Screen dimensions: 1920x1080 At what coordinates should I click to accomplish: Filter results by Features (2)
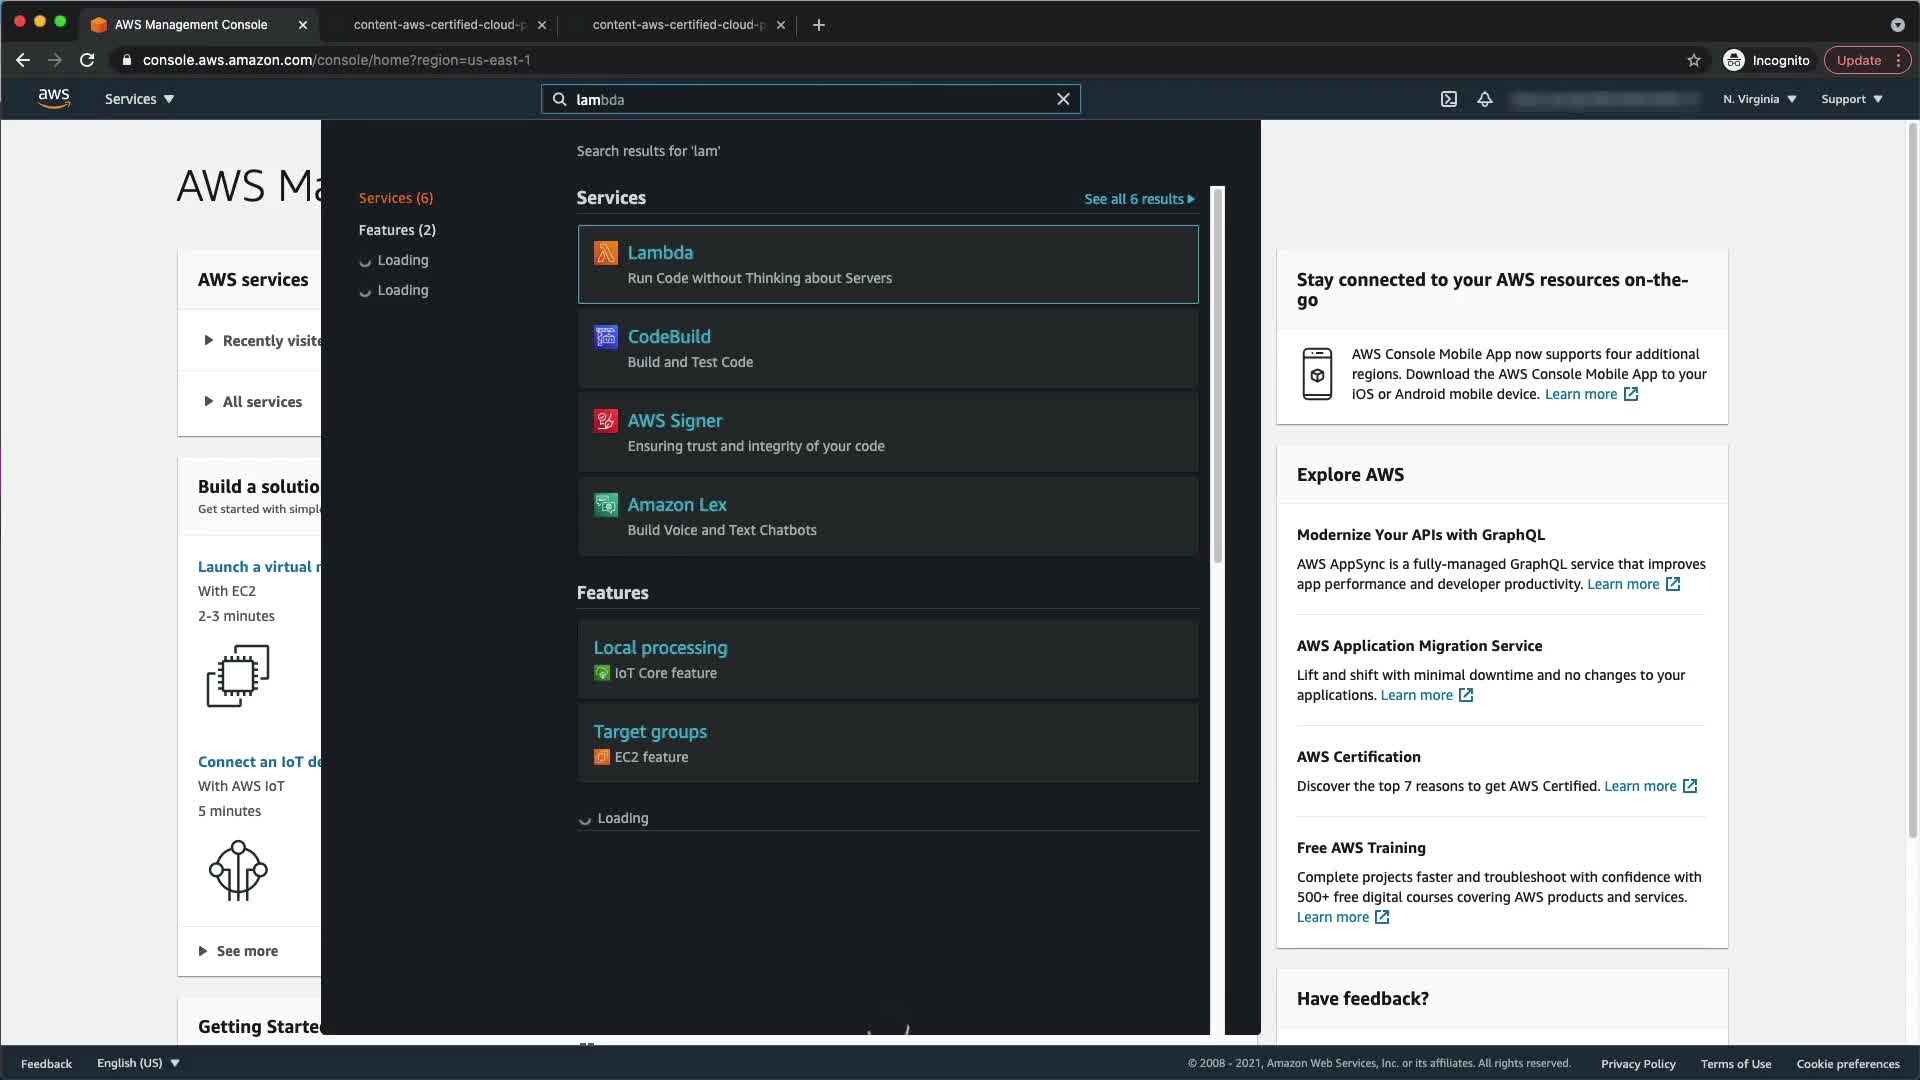[397, 230]
